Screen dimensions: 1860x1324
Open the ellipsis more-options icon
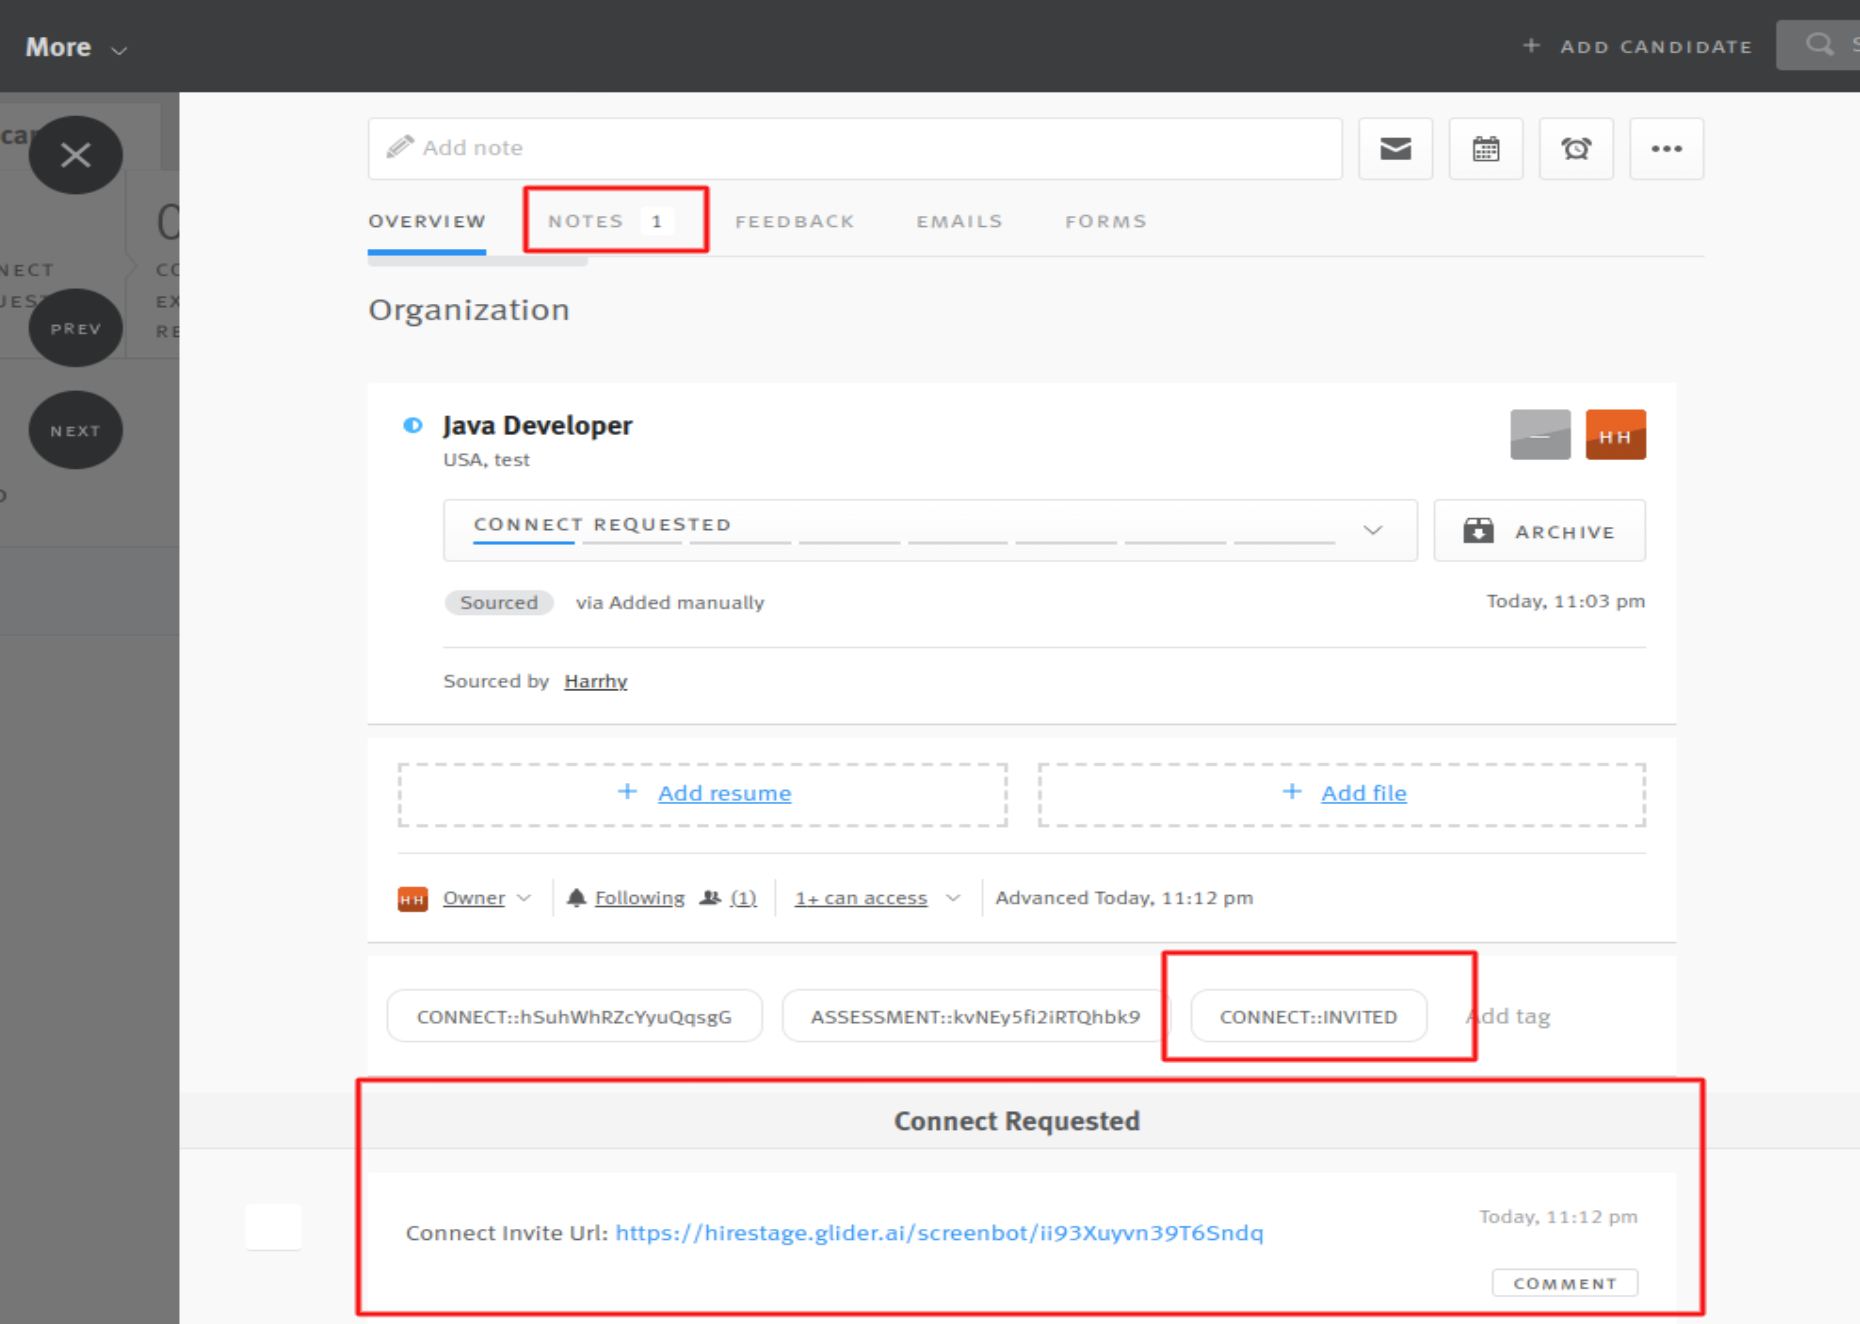coord(1666,148)
